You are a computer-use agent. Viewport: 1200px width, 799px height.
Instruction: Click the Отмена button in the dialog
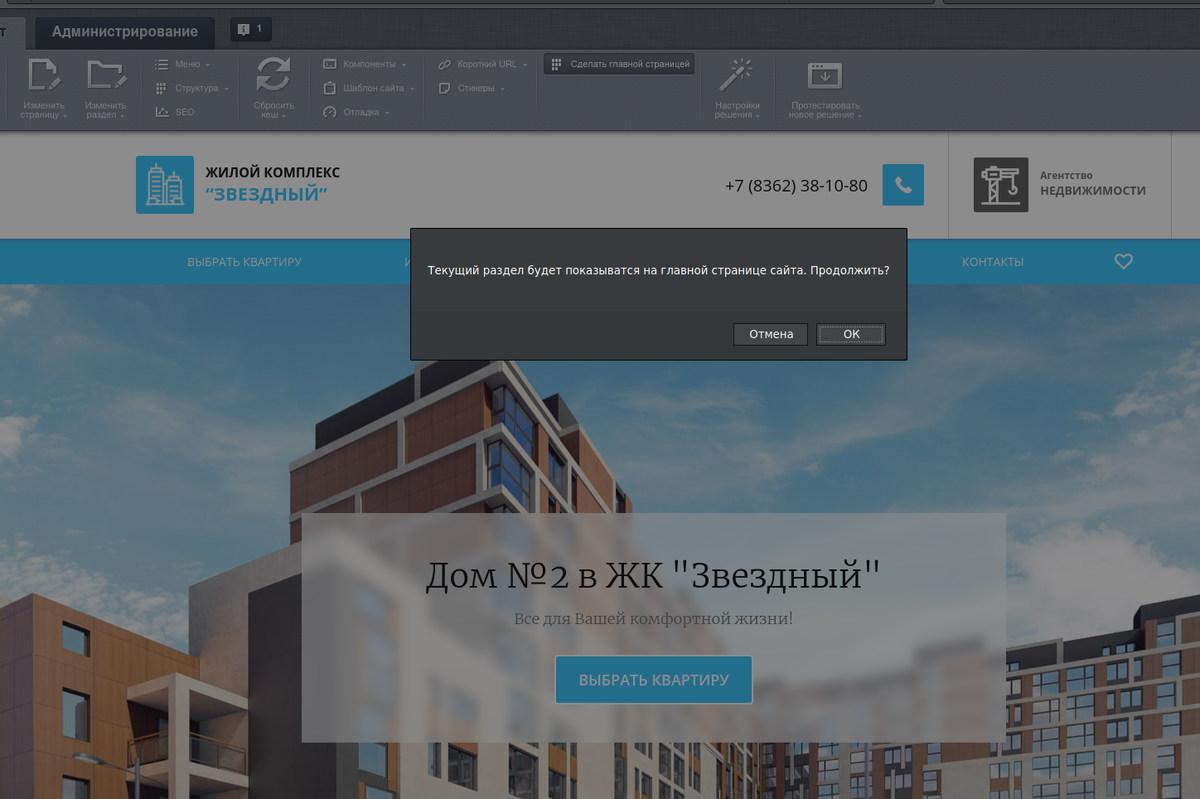771,334
